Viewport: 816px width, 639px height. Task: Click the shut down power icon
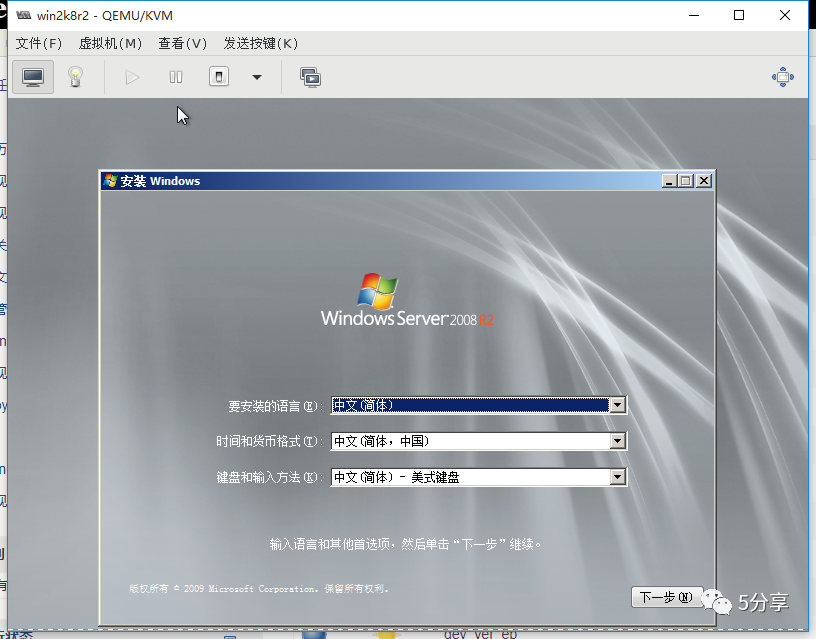coord(219,77)
